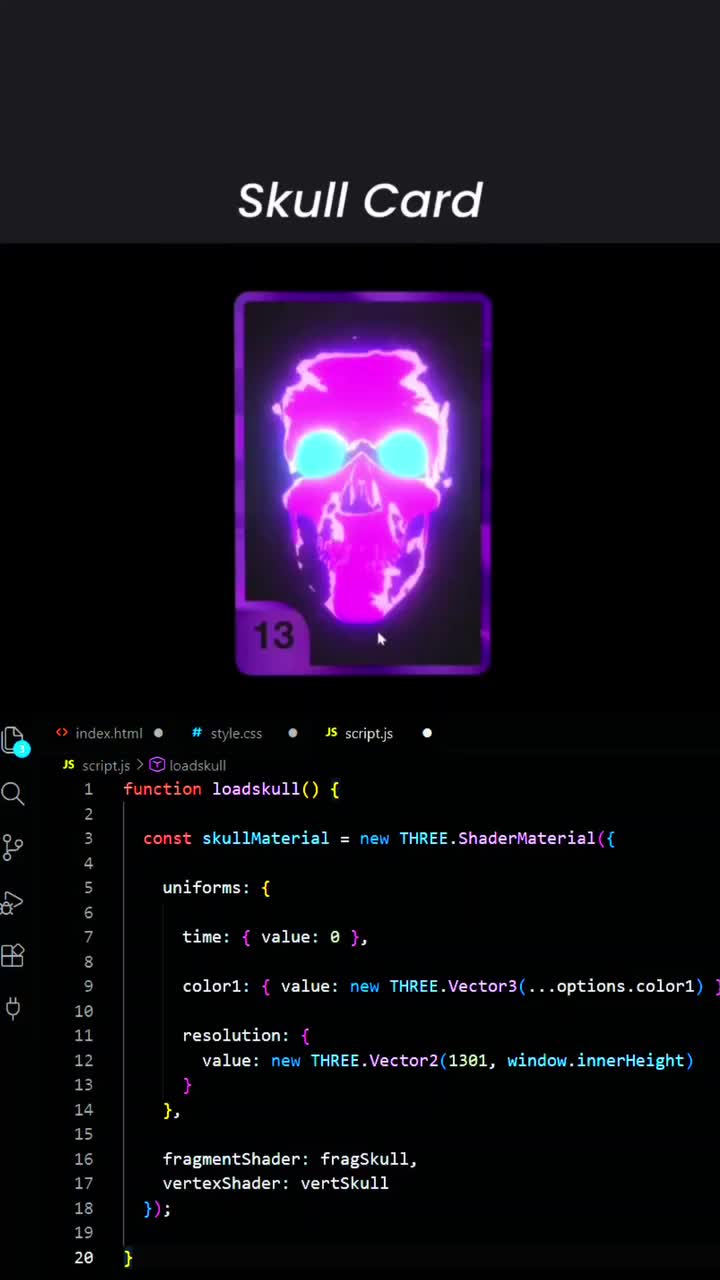Click 'fragmentShader:' key in line 16
The height and width of the screenshot is (1280, 720).
(x=236, y=1159)
